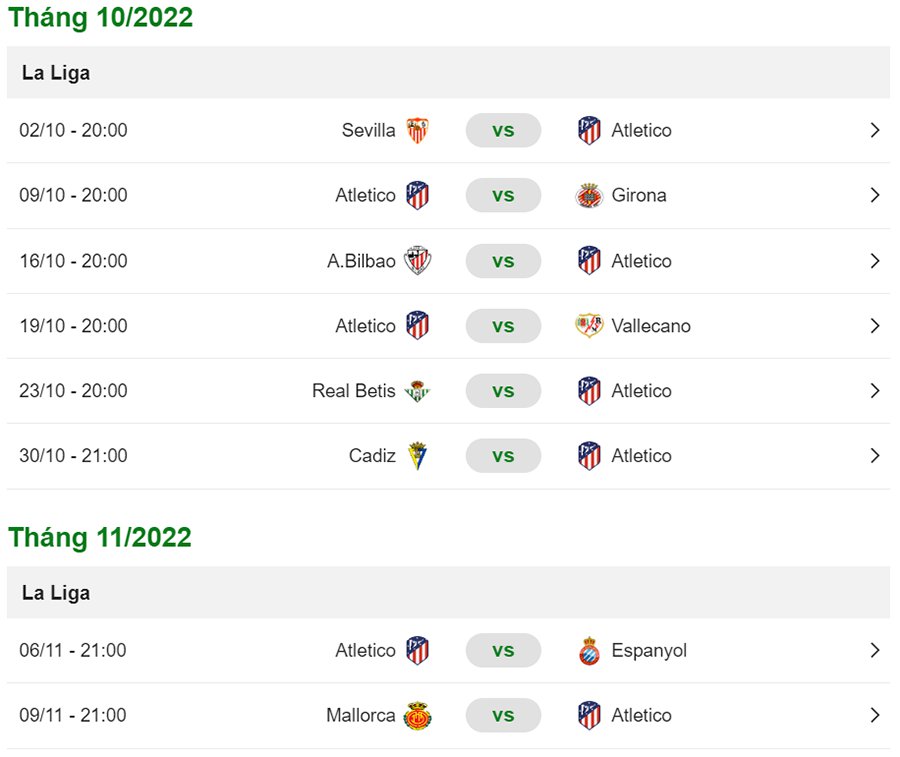Click the Vallecano club crest icon
Screen dimensions: 900x757
[x=589, y=326]
